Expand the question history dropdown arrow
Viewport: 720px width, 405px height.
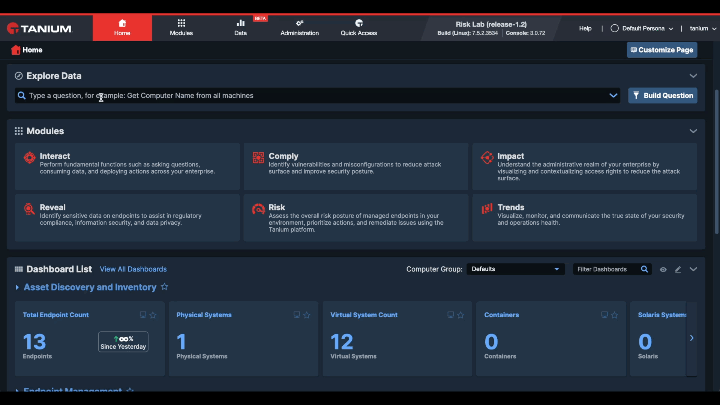click(x=613, y=96)
